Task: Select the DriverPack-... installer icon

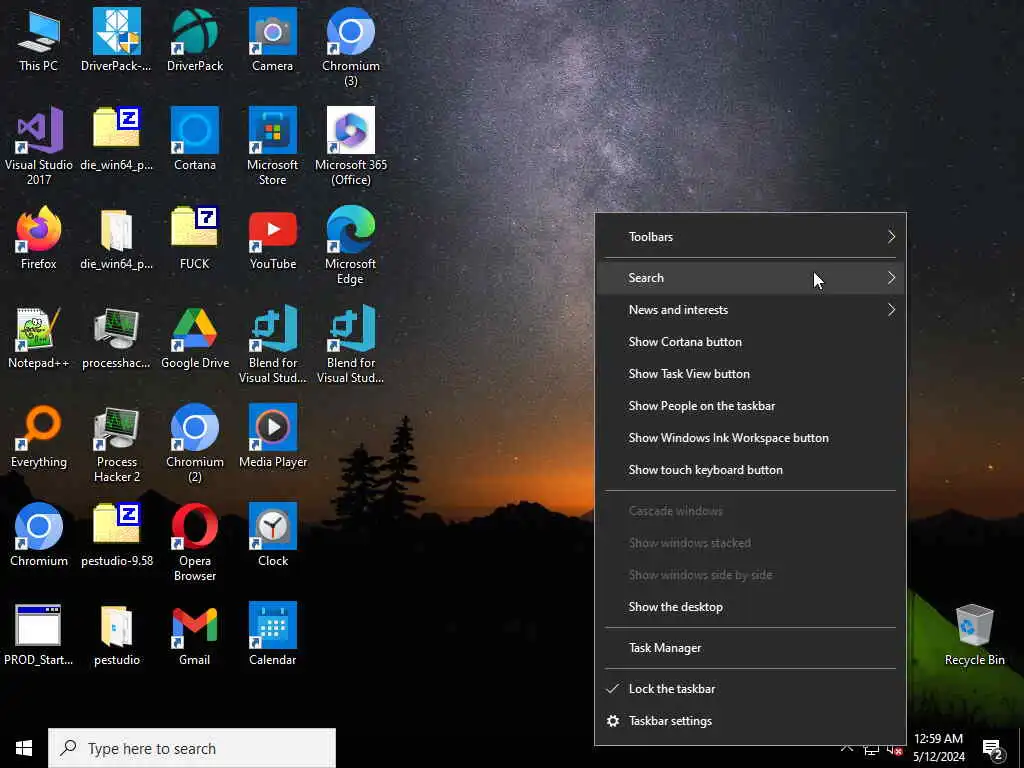Action: click(117, 40)
